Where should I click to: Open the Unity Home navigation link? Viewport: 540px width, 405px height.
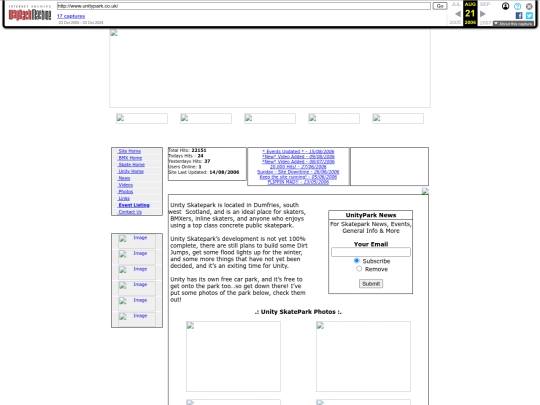tap(131, 172)
